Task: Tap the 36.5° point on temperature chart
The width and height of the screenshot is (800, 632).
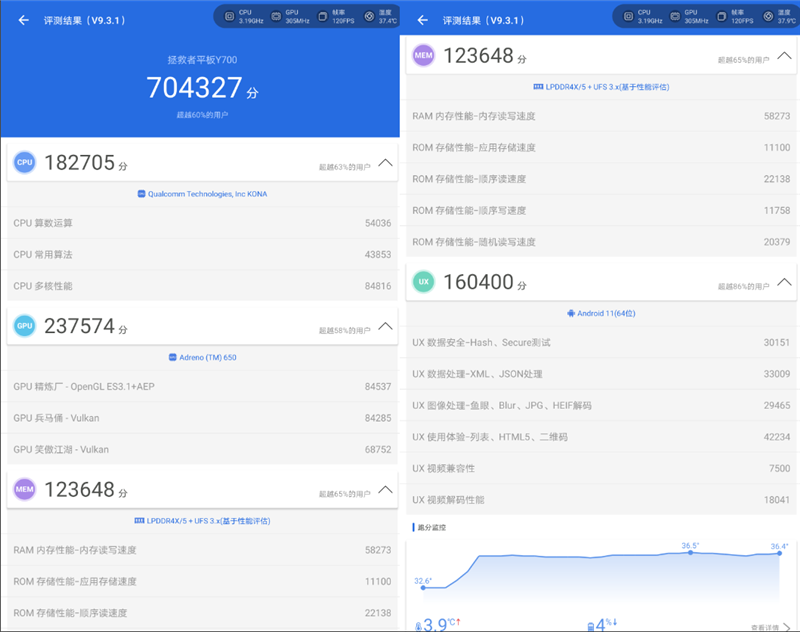Action: [690, 552]
